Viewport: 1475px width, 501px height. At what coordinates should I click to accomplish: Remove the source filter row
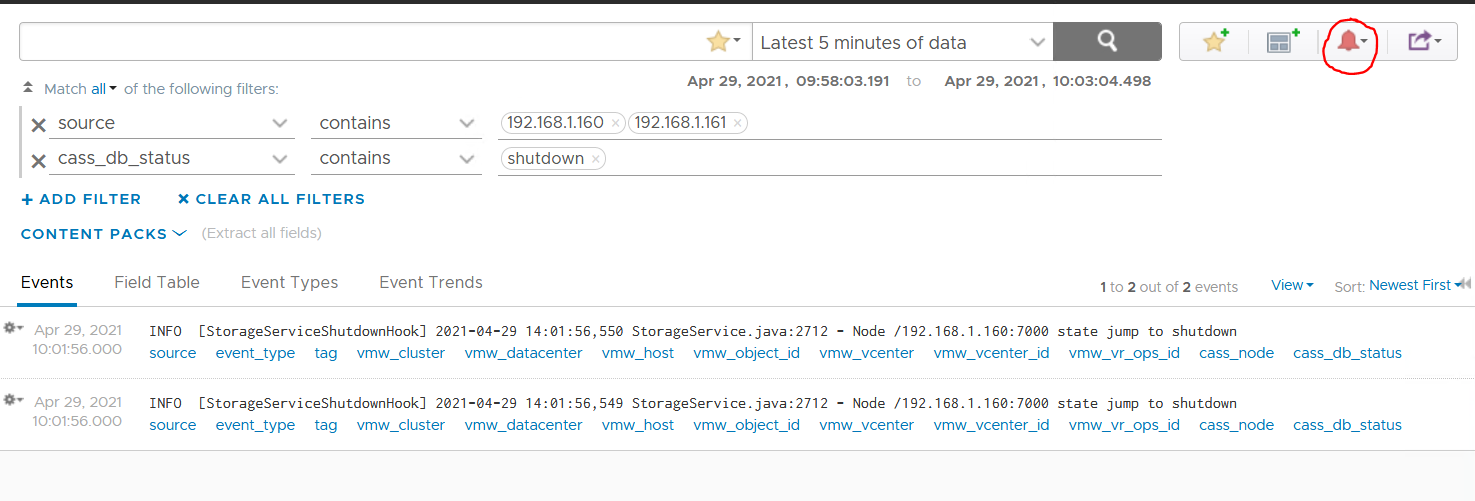[38, 125]
